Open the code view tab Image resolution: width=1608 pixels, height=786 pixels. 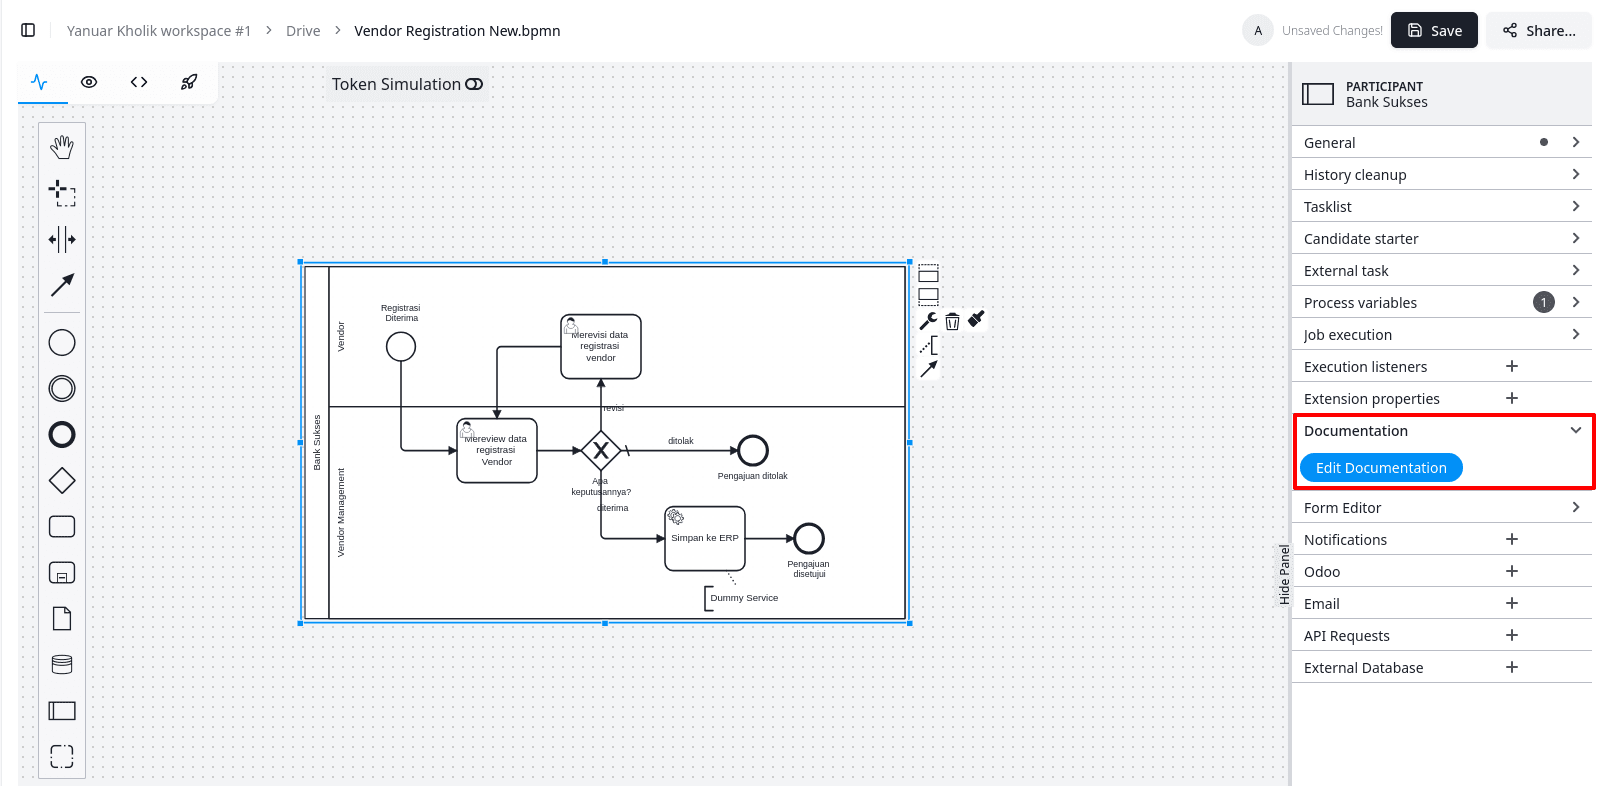point(139,82)
